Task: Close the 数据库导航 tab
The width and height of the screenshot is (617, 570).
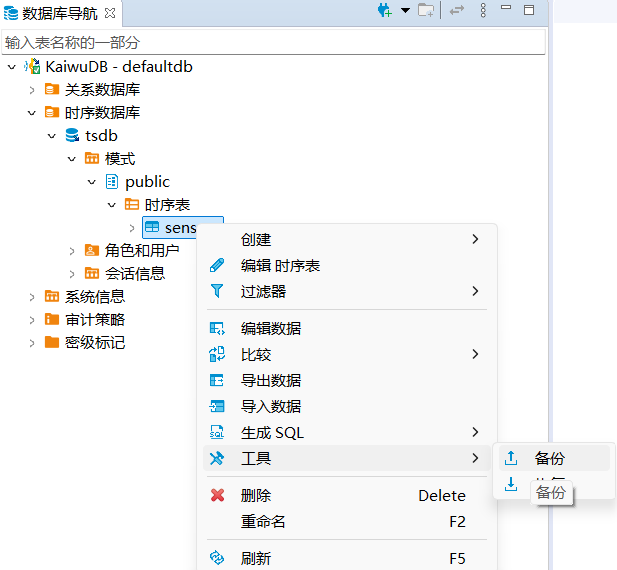Action: pos(110,12)
